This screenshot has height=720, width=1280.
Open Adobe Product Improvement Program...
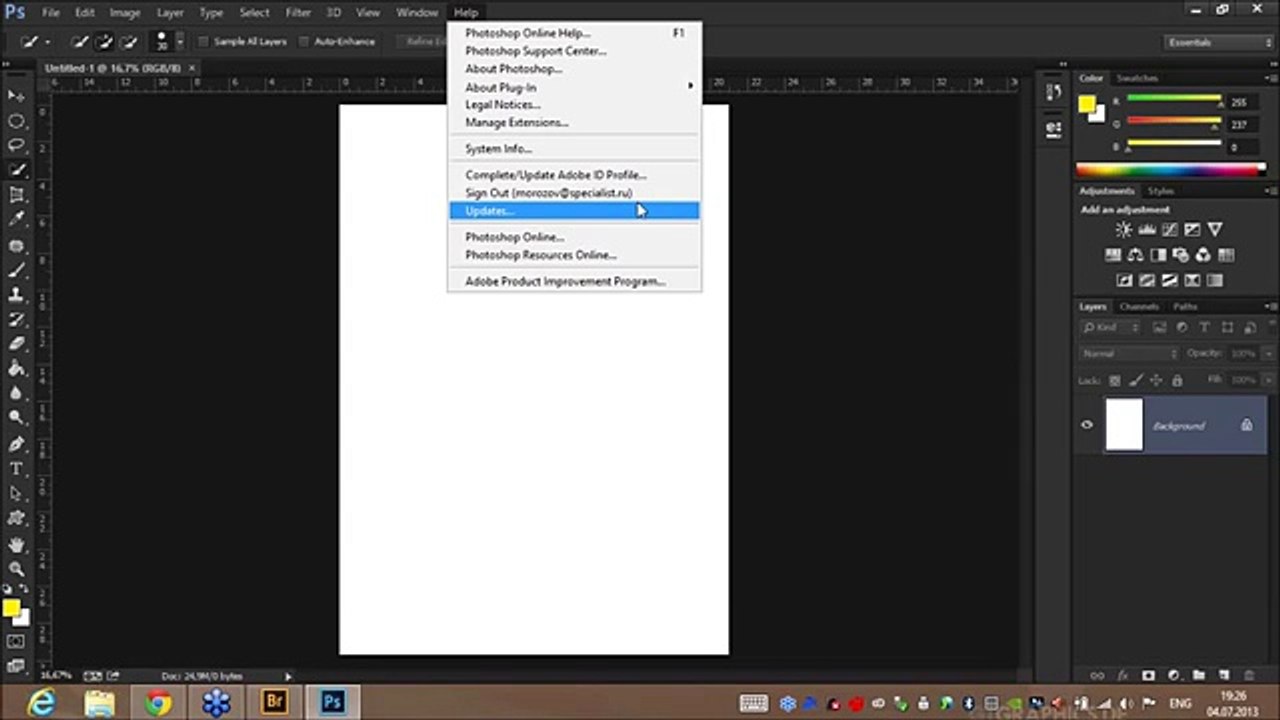click(x=575, y=282)
